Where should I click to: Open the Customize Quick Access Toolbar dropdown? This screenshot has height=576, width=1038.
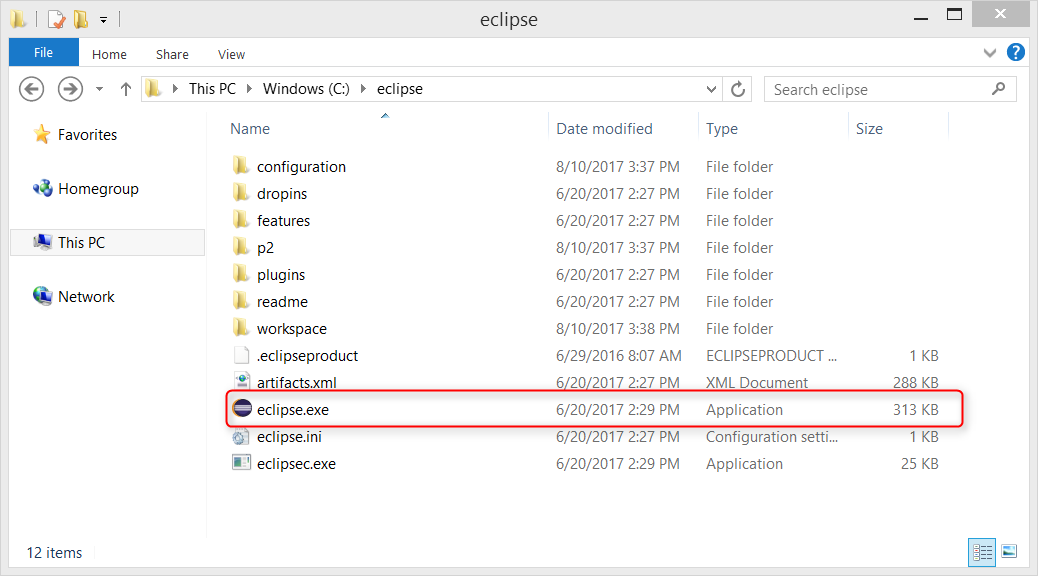coord(103,20)
